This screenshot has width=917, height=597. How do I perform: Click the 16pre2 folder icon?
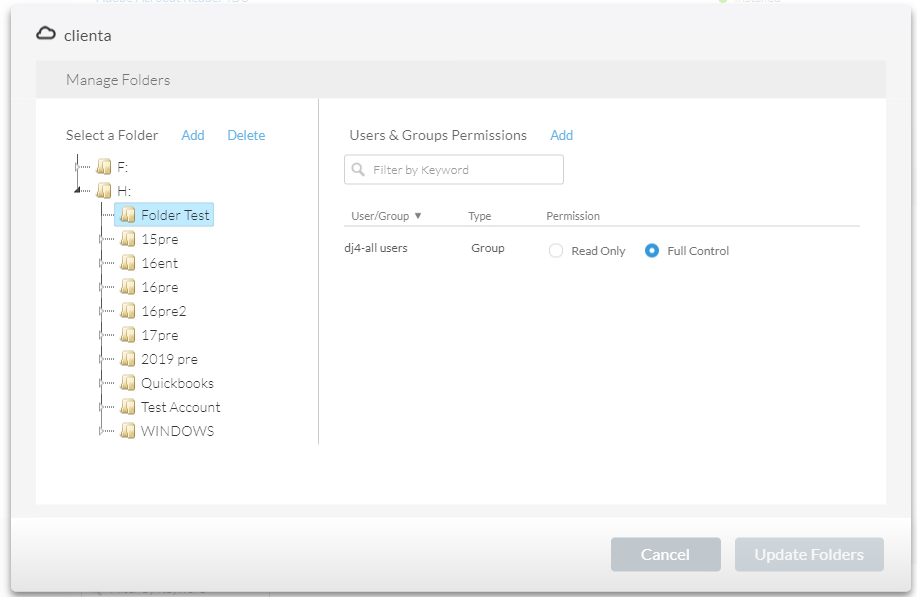pyautogui.click(x=127, y=311)
